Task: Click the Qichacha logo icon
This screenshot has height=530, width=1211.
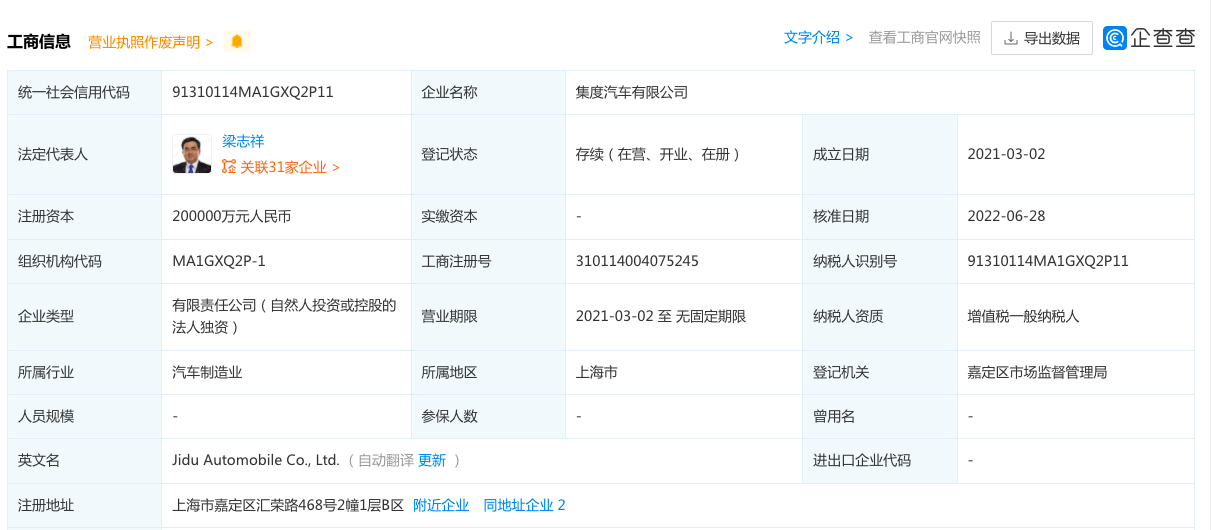Action: click(1116, 38)
